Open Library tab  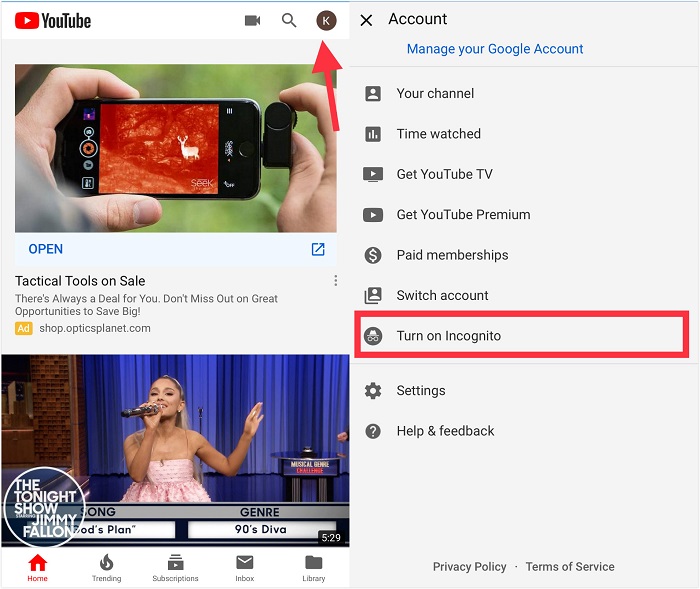point(314,568)
